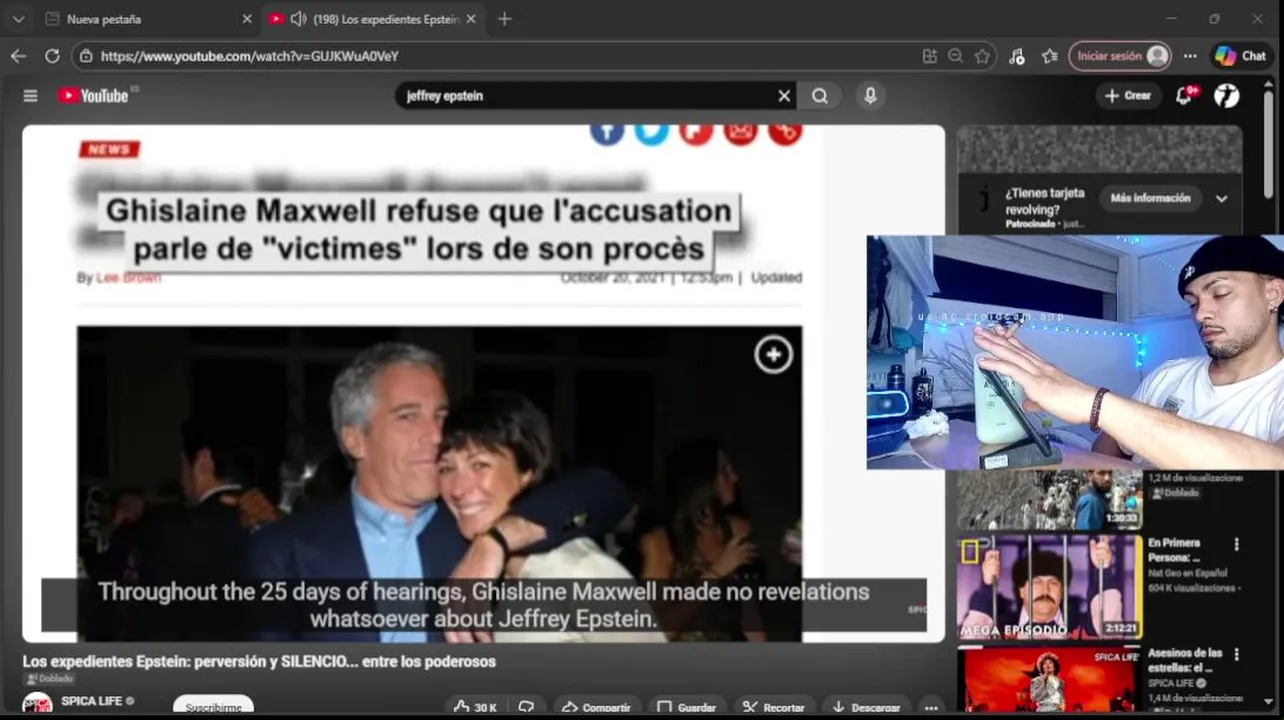Click the Iniciar sesión profile button
The width and height of the screenshot is (1284, 720).
[1119, 56]
